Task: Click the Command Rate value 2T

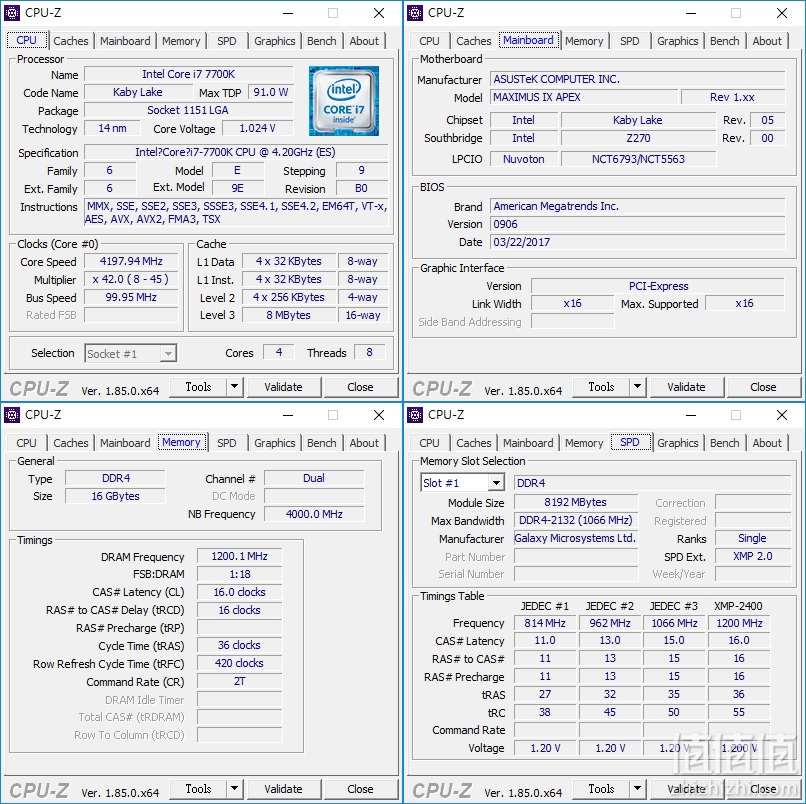Action: (240, 681)
